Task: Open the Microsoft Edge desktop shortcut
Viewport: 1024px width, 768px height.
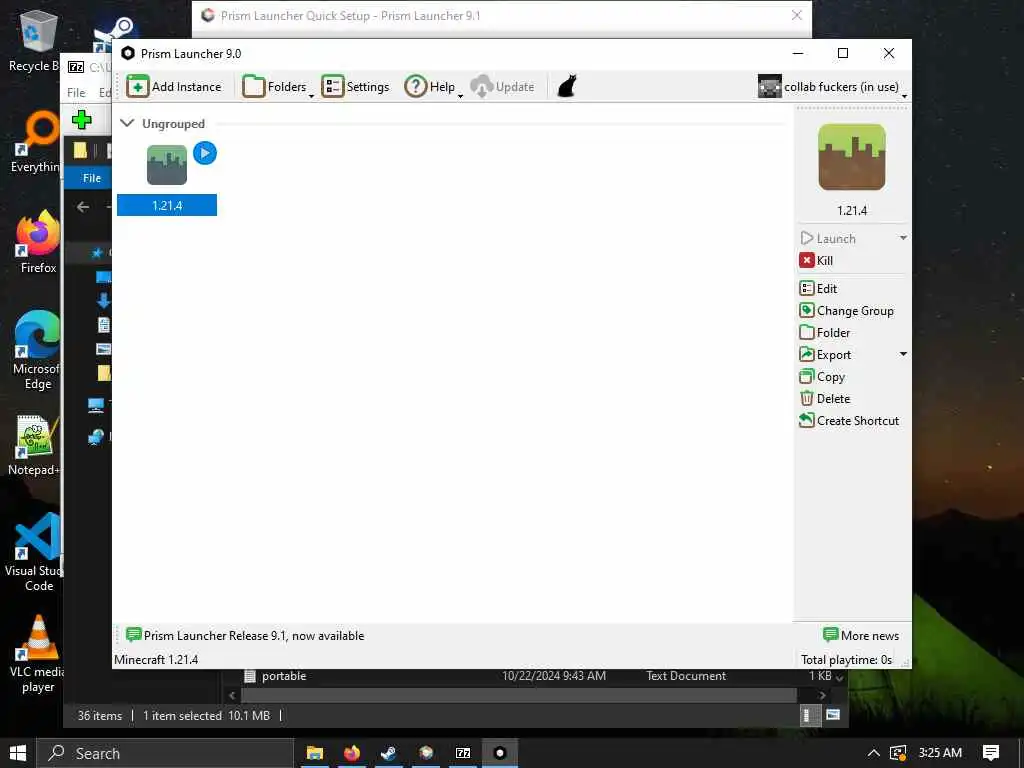Action: tap(37, 350)
